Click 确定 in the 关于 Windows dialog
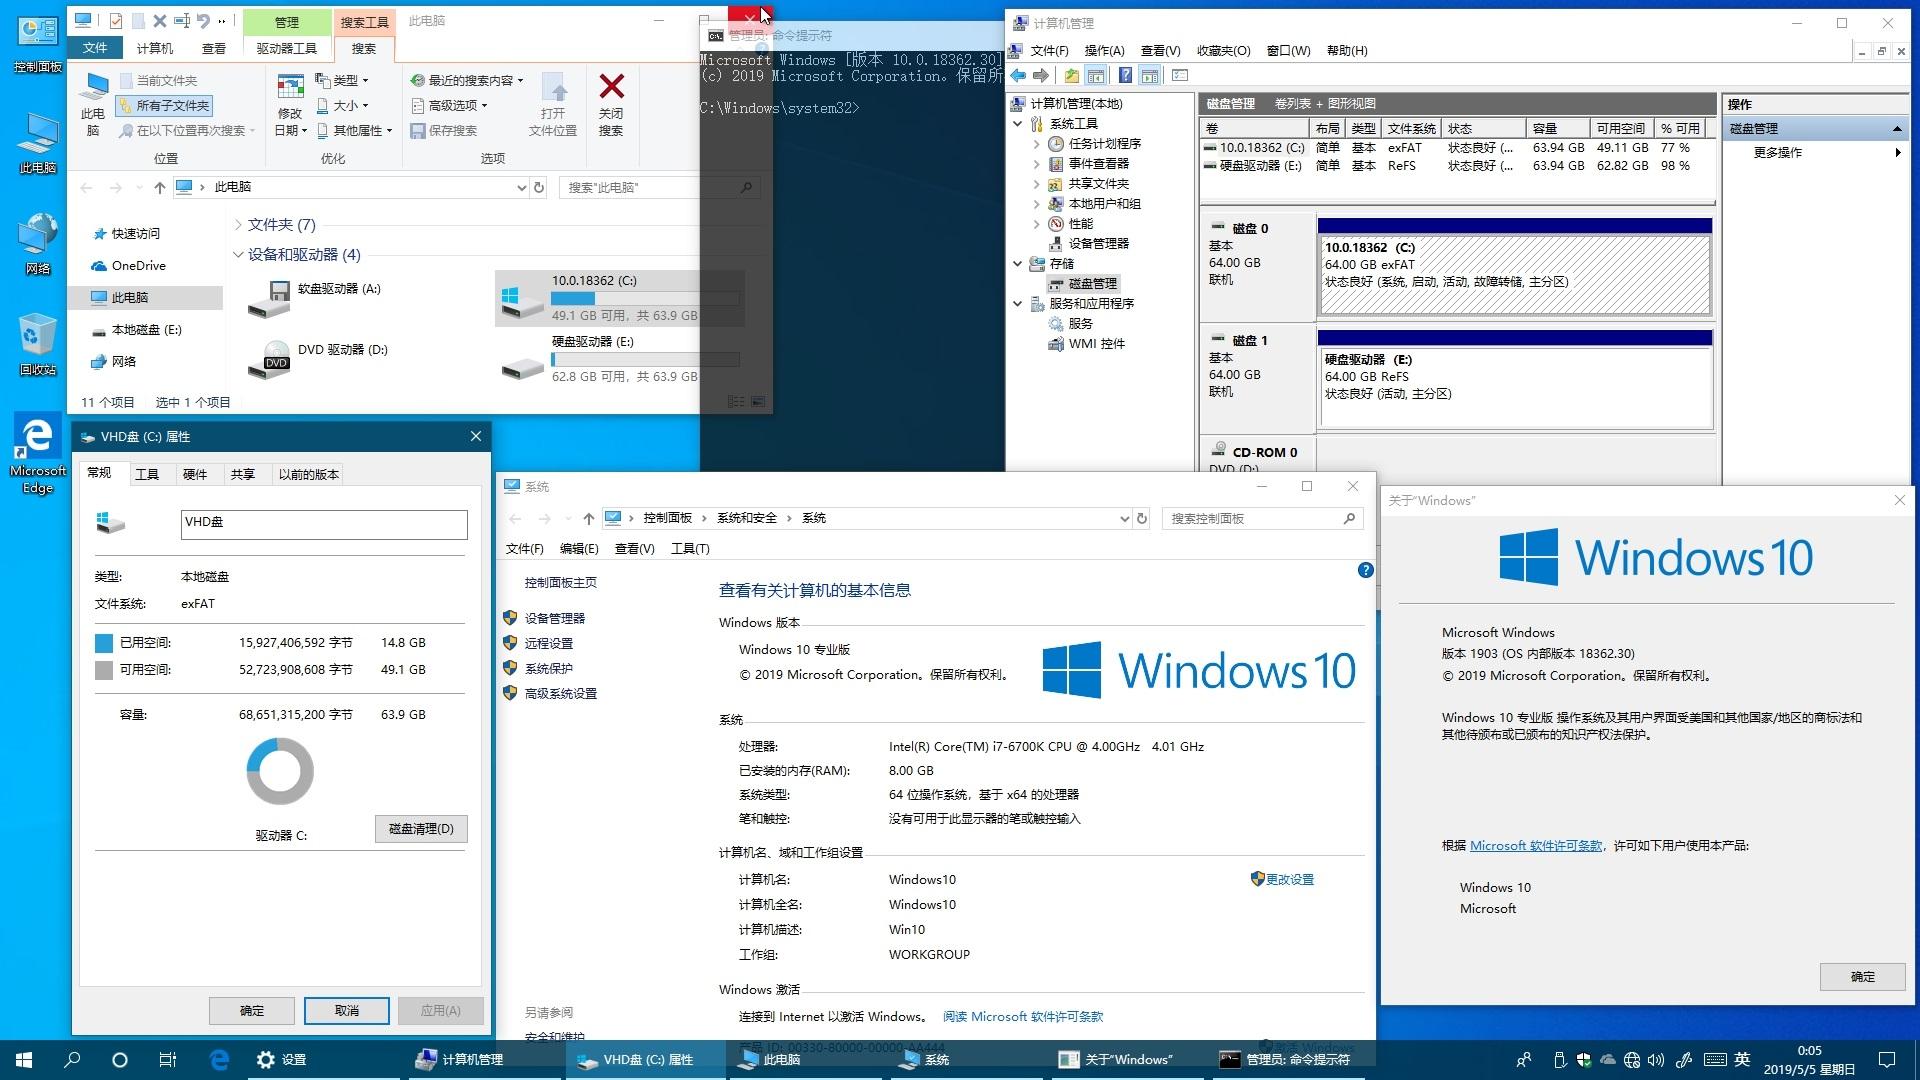 coord(1862,976)
